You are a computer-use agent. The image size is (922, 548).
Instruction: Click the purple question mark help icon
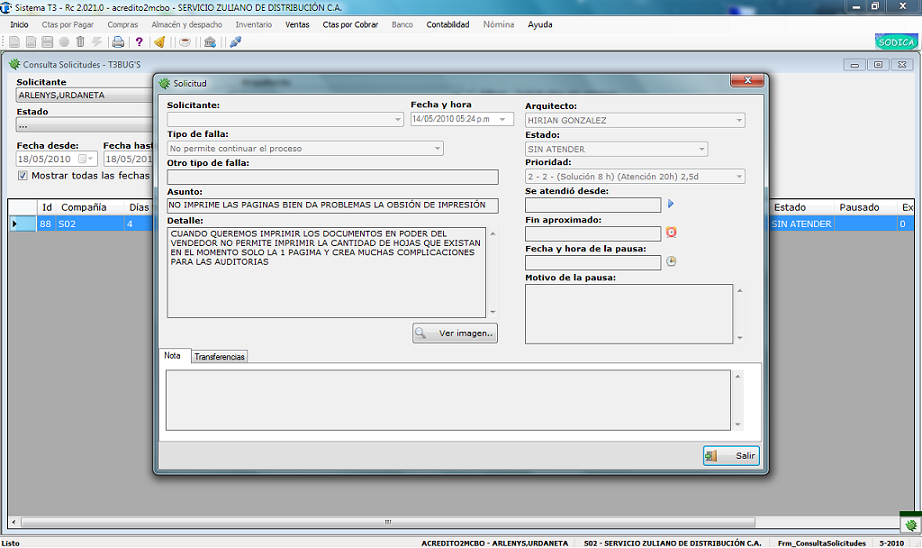pos(139,42)
